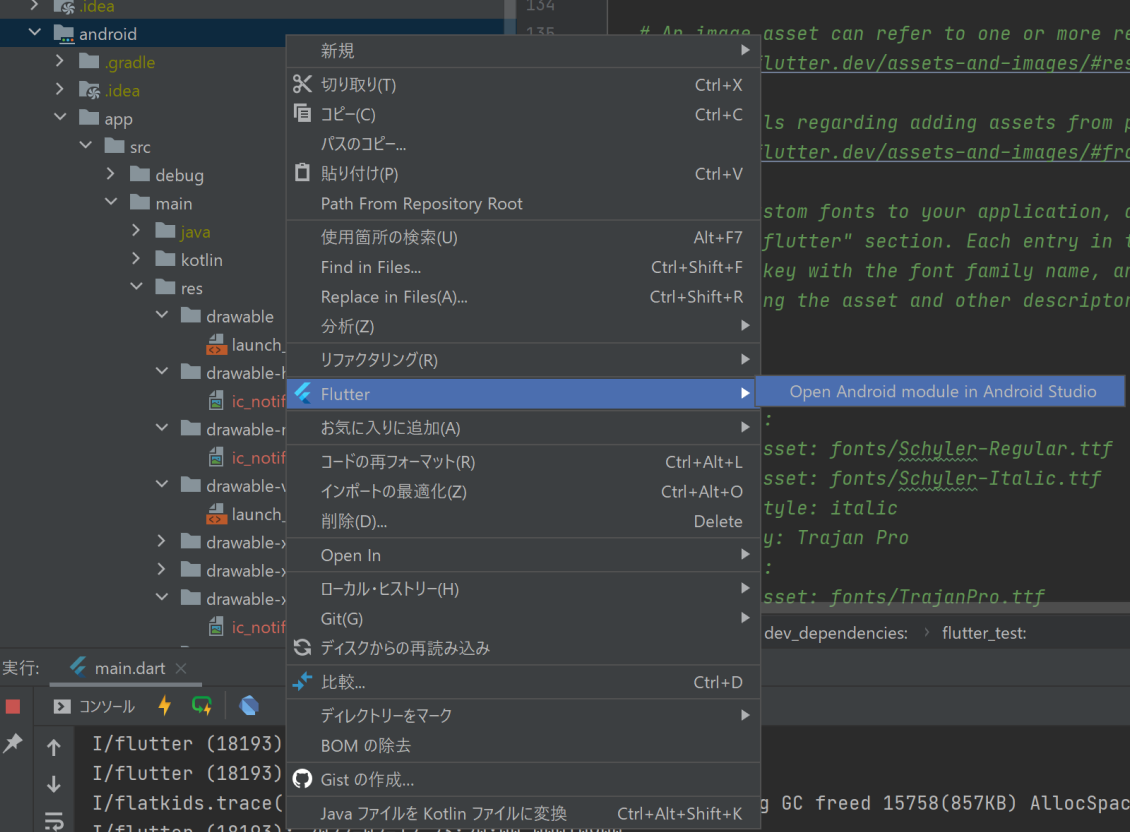Close the main.dart run tab
The height and width of the screenshot is (832, 1130).
(181, 668)
